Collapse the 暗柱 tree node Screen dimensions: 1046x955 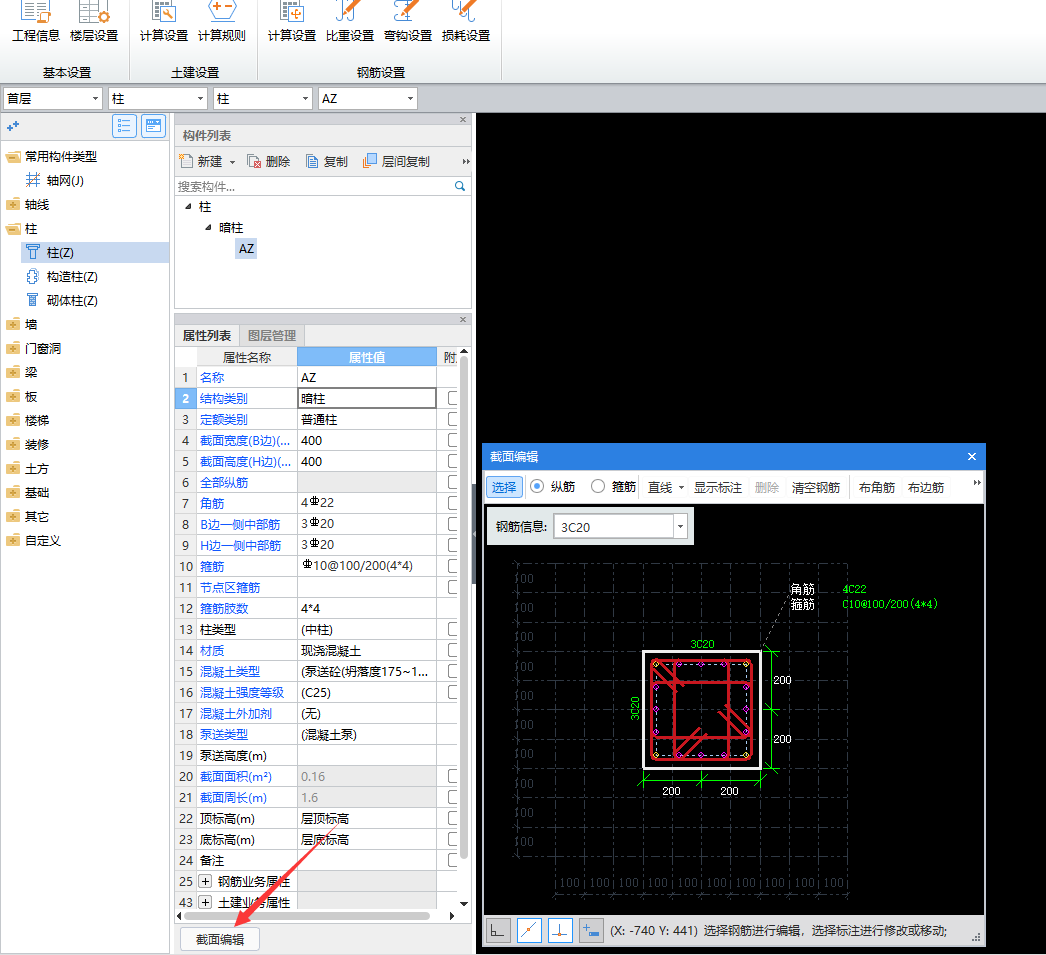[x=208, y=227]
